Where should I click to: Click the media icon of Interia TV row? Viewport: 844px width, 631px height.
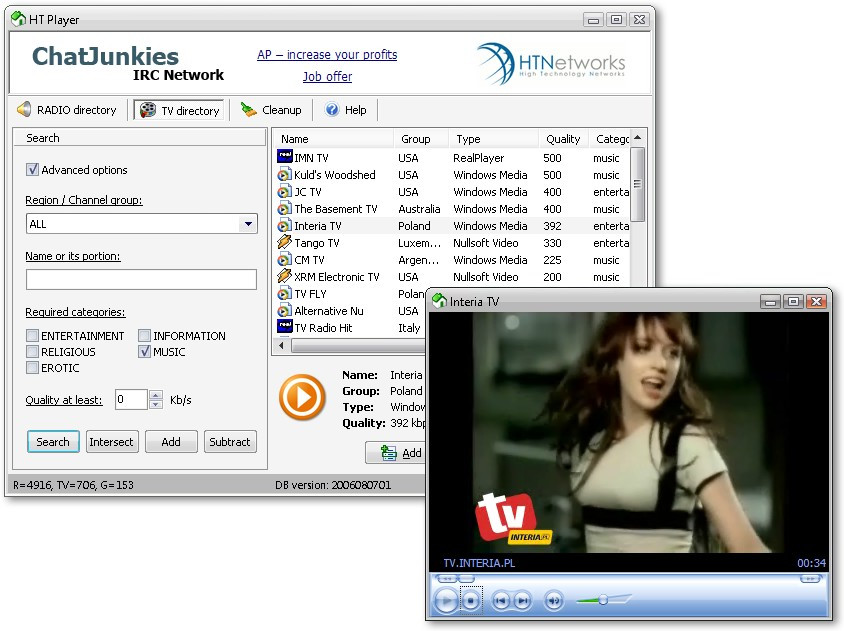[x=284, y=226]
